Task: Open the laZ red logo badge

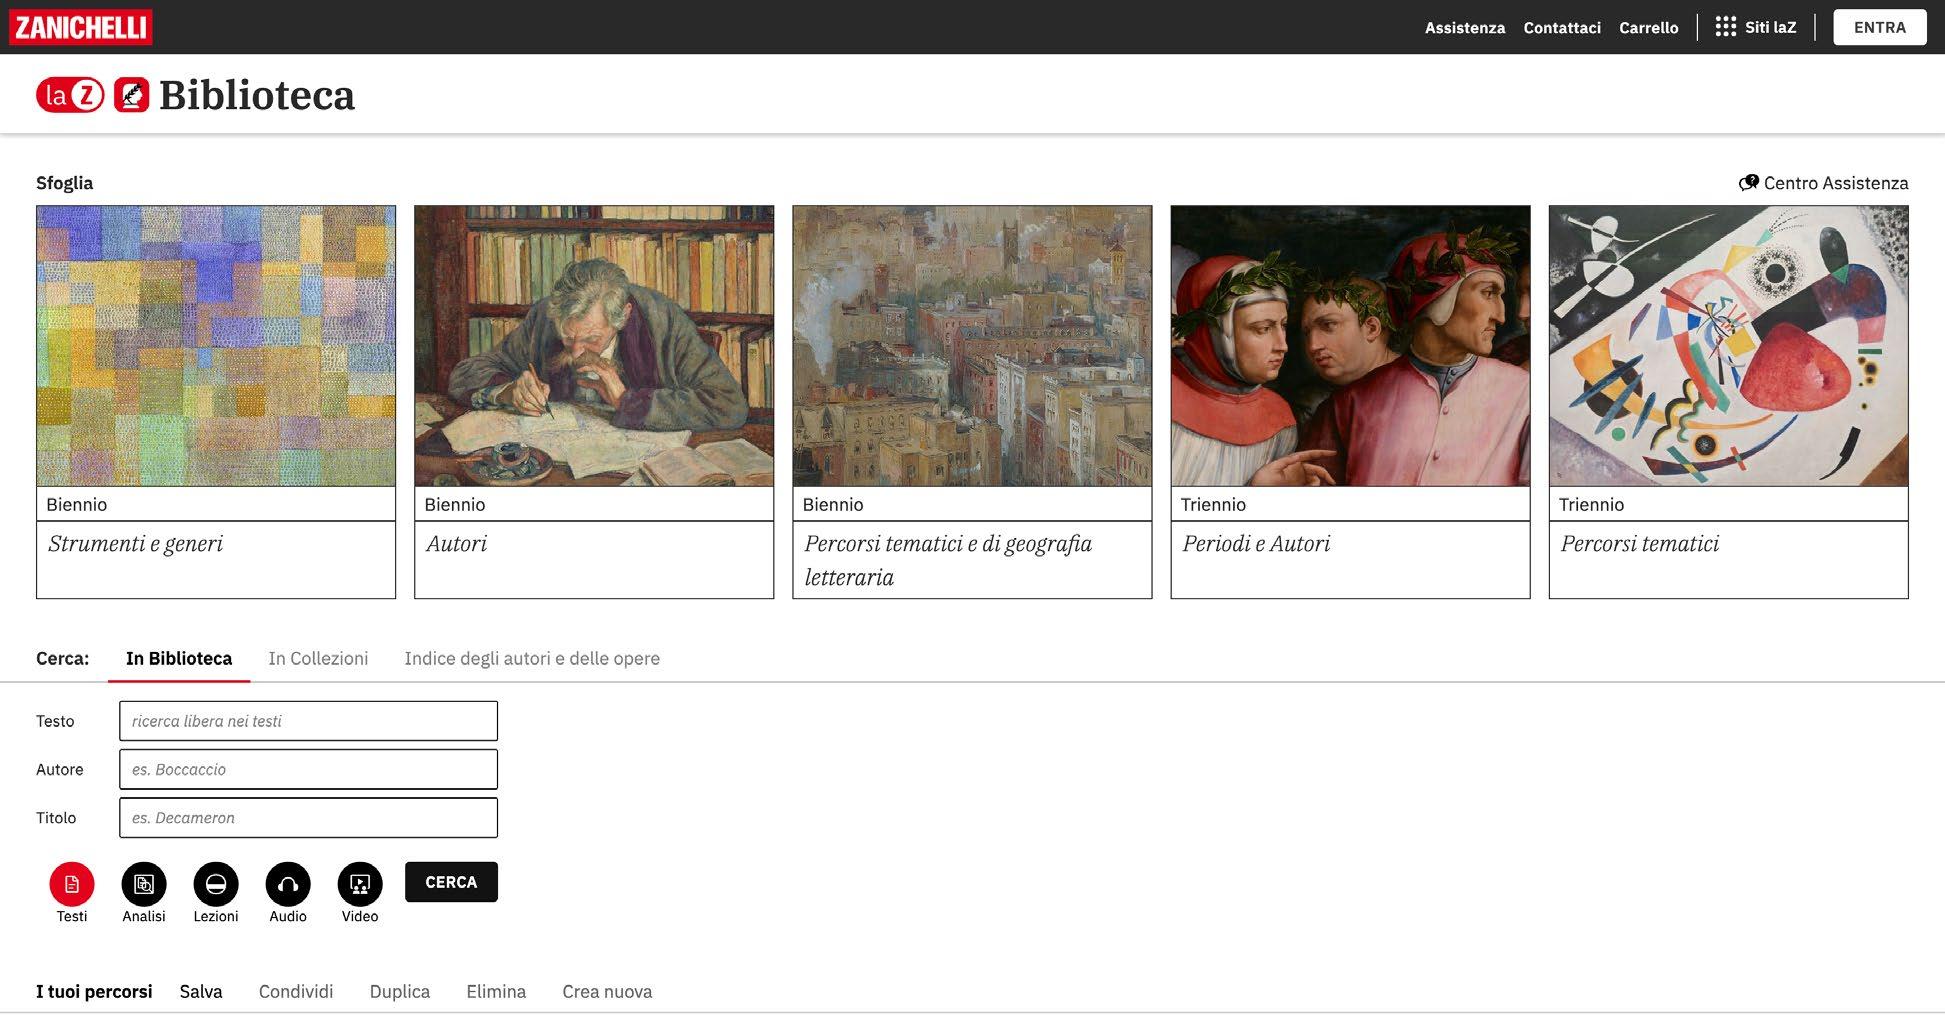Action: tap(70, 95)
